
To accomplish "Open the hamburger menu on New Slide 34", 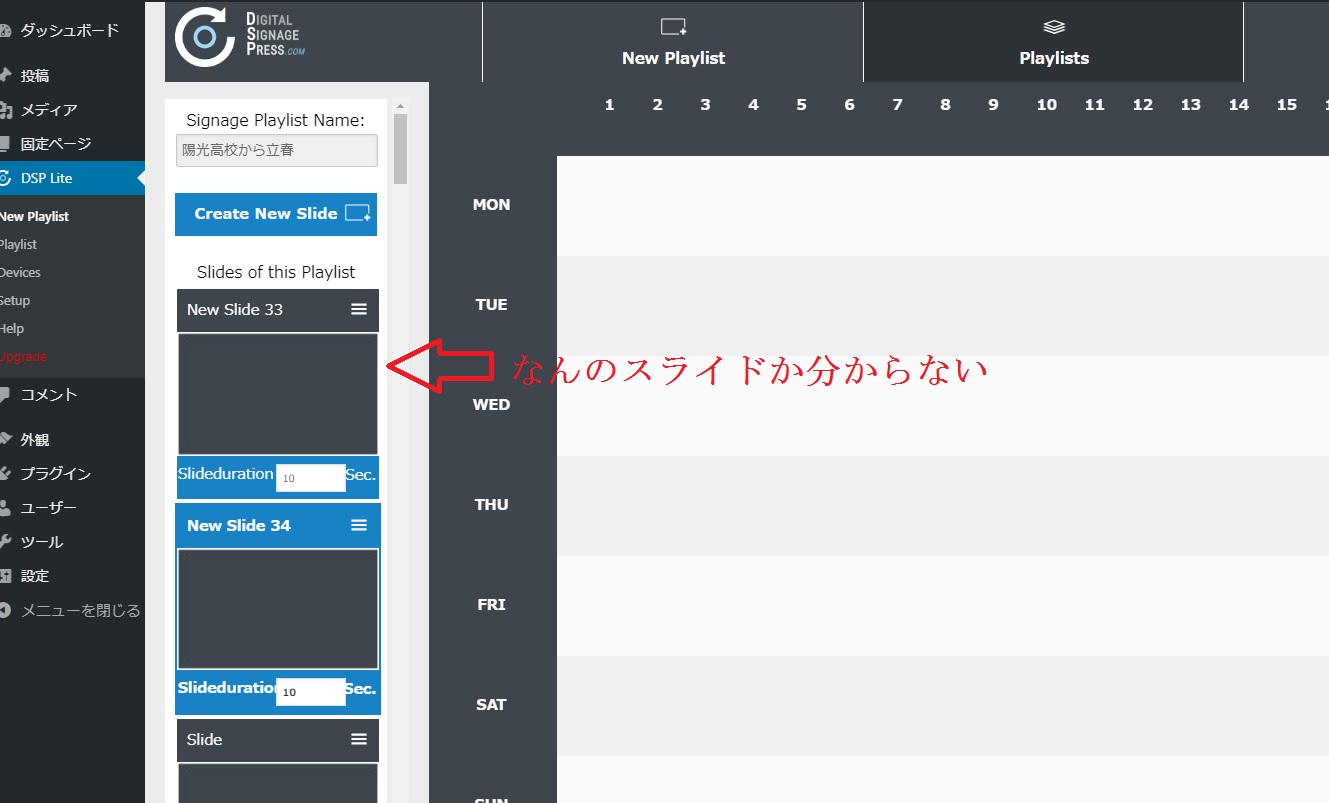I will pos(360,525).
